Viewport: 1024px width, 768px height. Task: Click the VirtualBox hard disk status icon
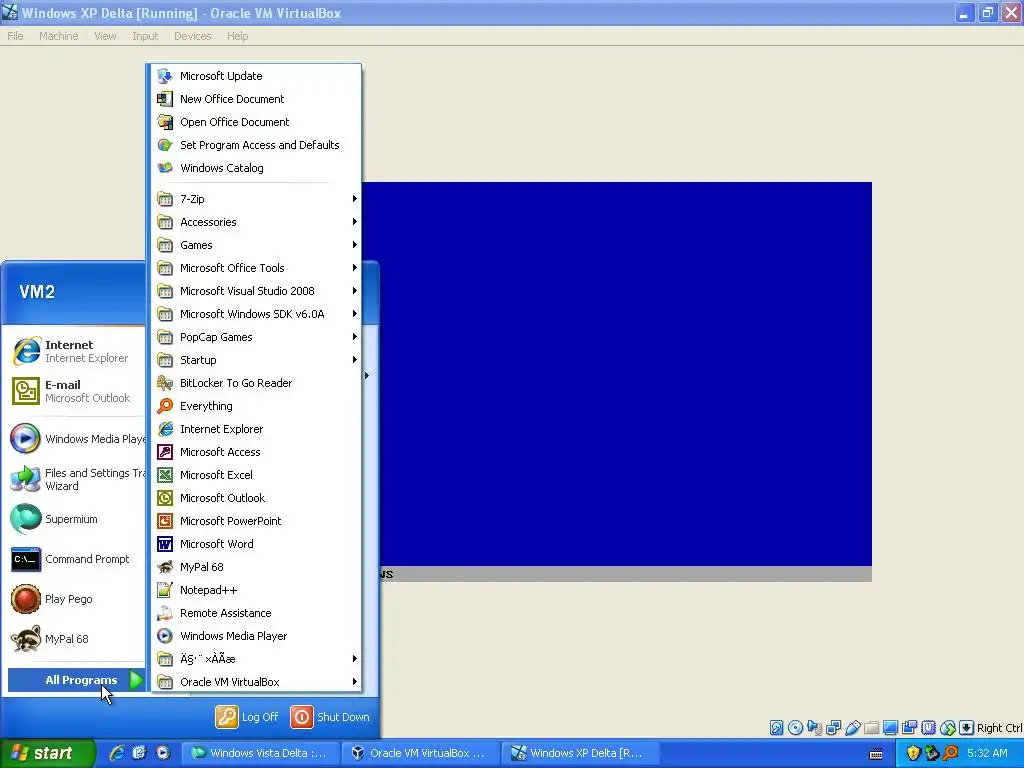point(776,728)
